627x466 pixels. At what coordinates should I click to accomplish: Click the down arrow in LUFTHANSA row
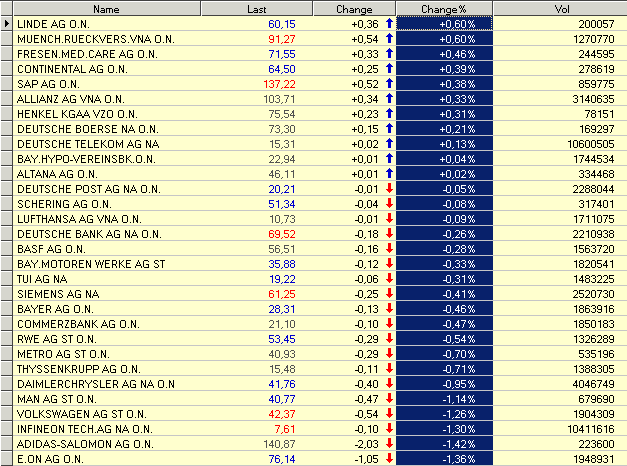389,219
